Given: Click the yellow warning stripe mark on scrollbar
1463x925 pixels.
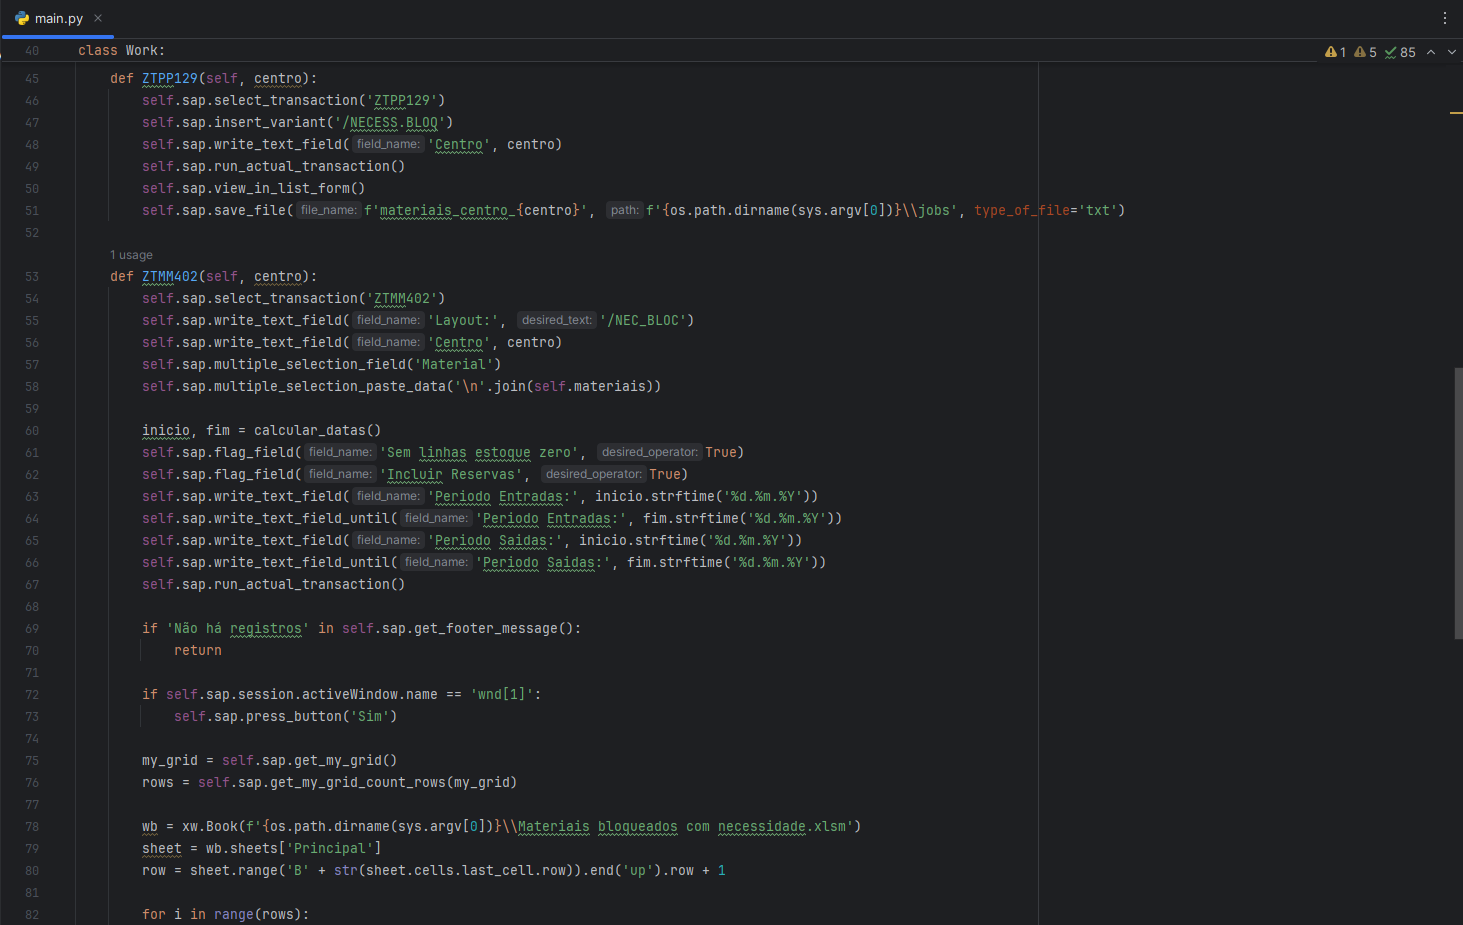Looking at the screenshot, I should (x=1456, y=113).
